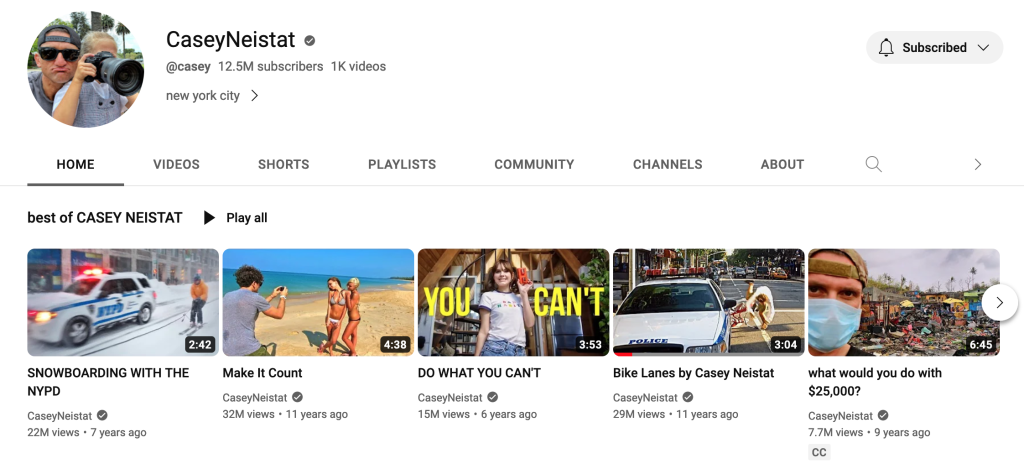The height and width of the screenshot is (469, 1024).
Task: Open what would you do with $25,000? title
Action: (875, 382)
